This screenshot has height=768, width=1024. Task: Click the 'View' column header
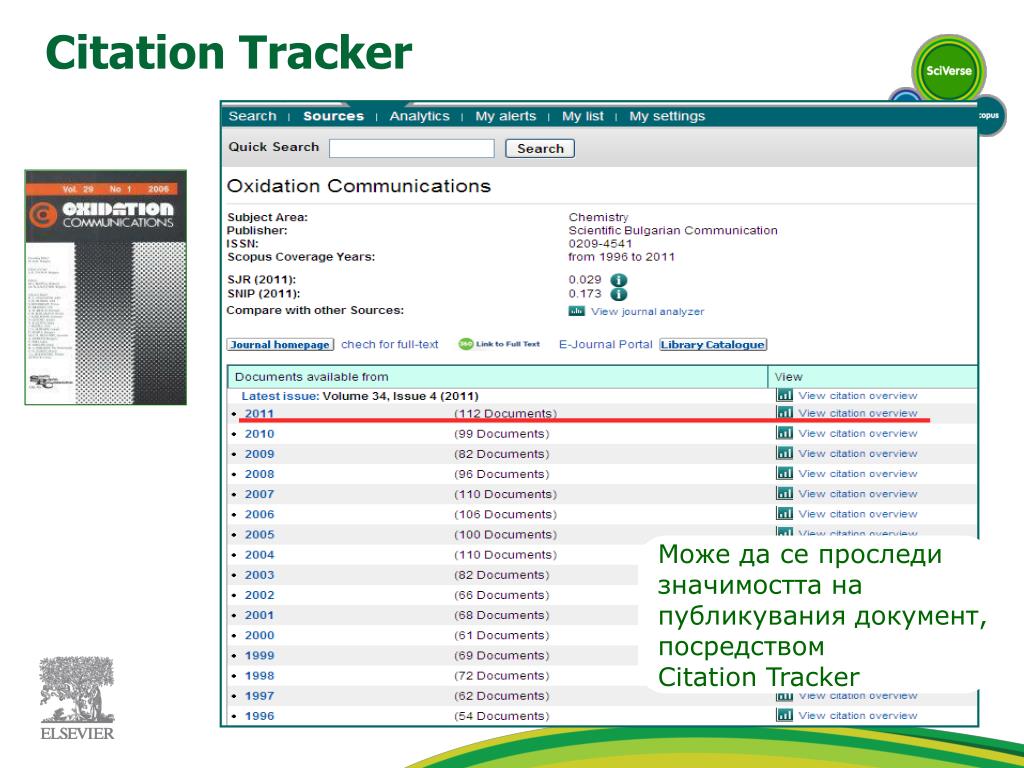872,377
